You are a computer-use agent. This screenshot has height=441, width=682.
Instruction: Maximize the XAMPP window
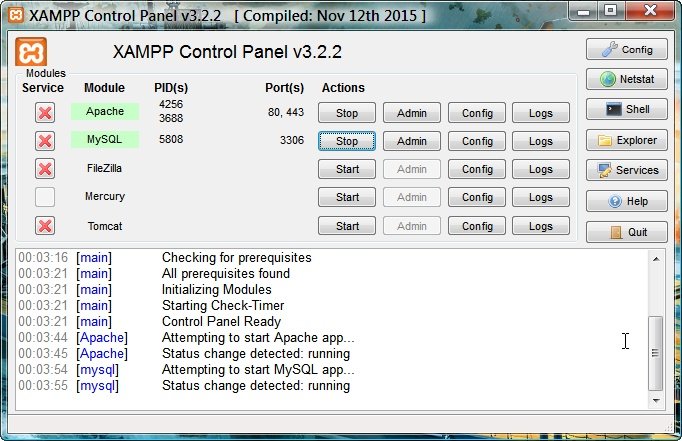[611, 10]
